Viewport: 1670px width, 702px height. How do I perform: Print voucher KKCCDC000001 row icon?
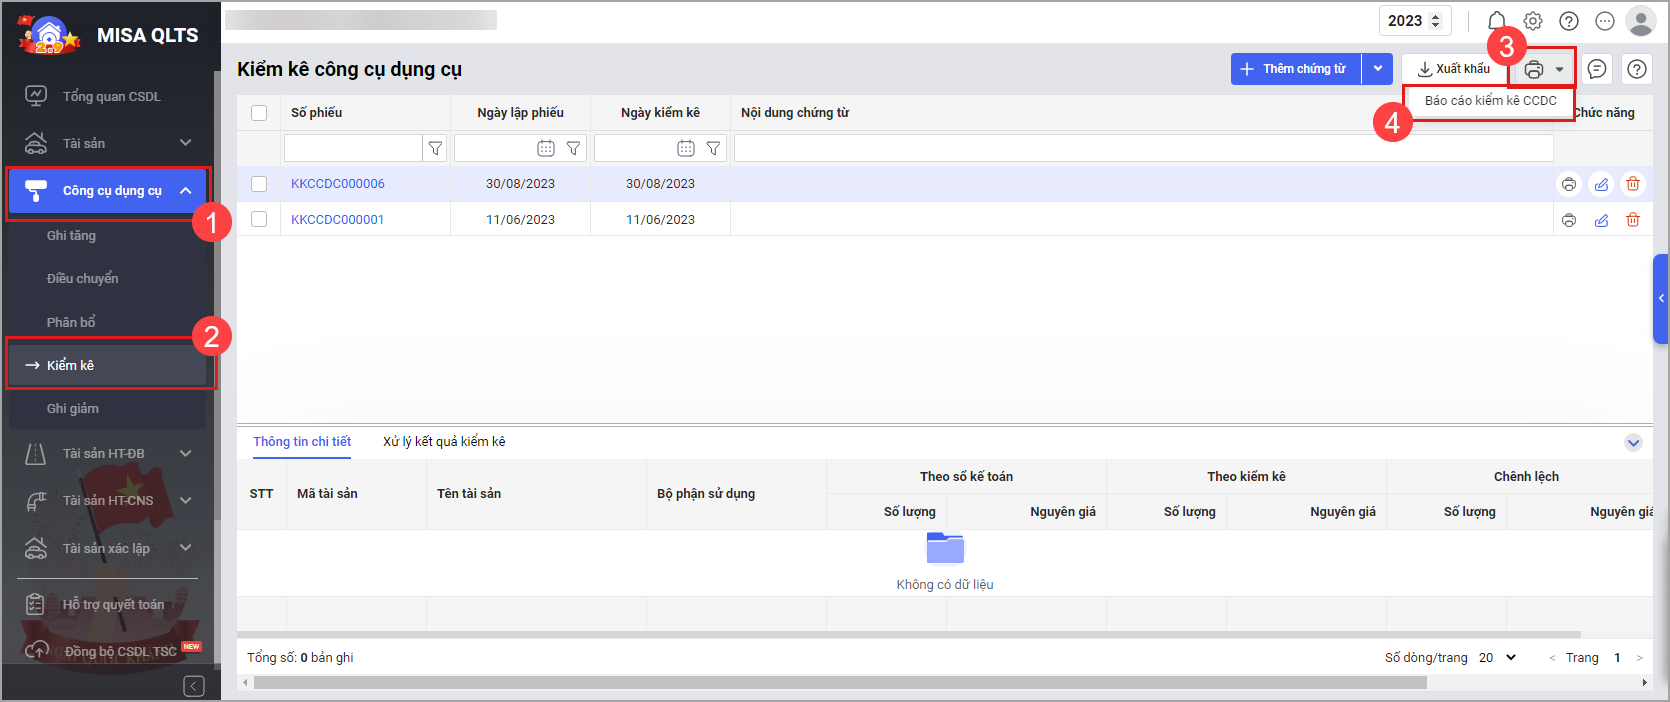click(x=1569, y=220)
